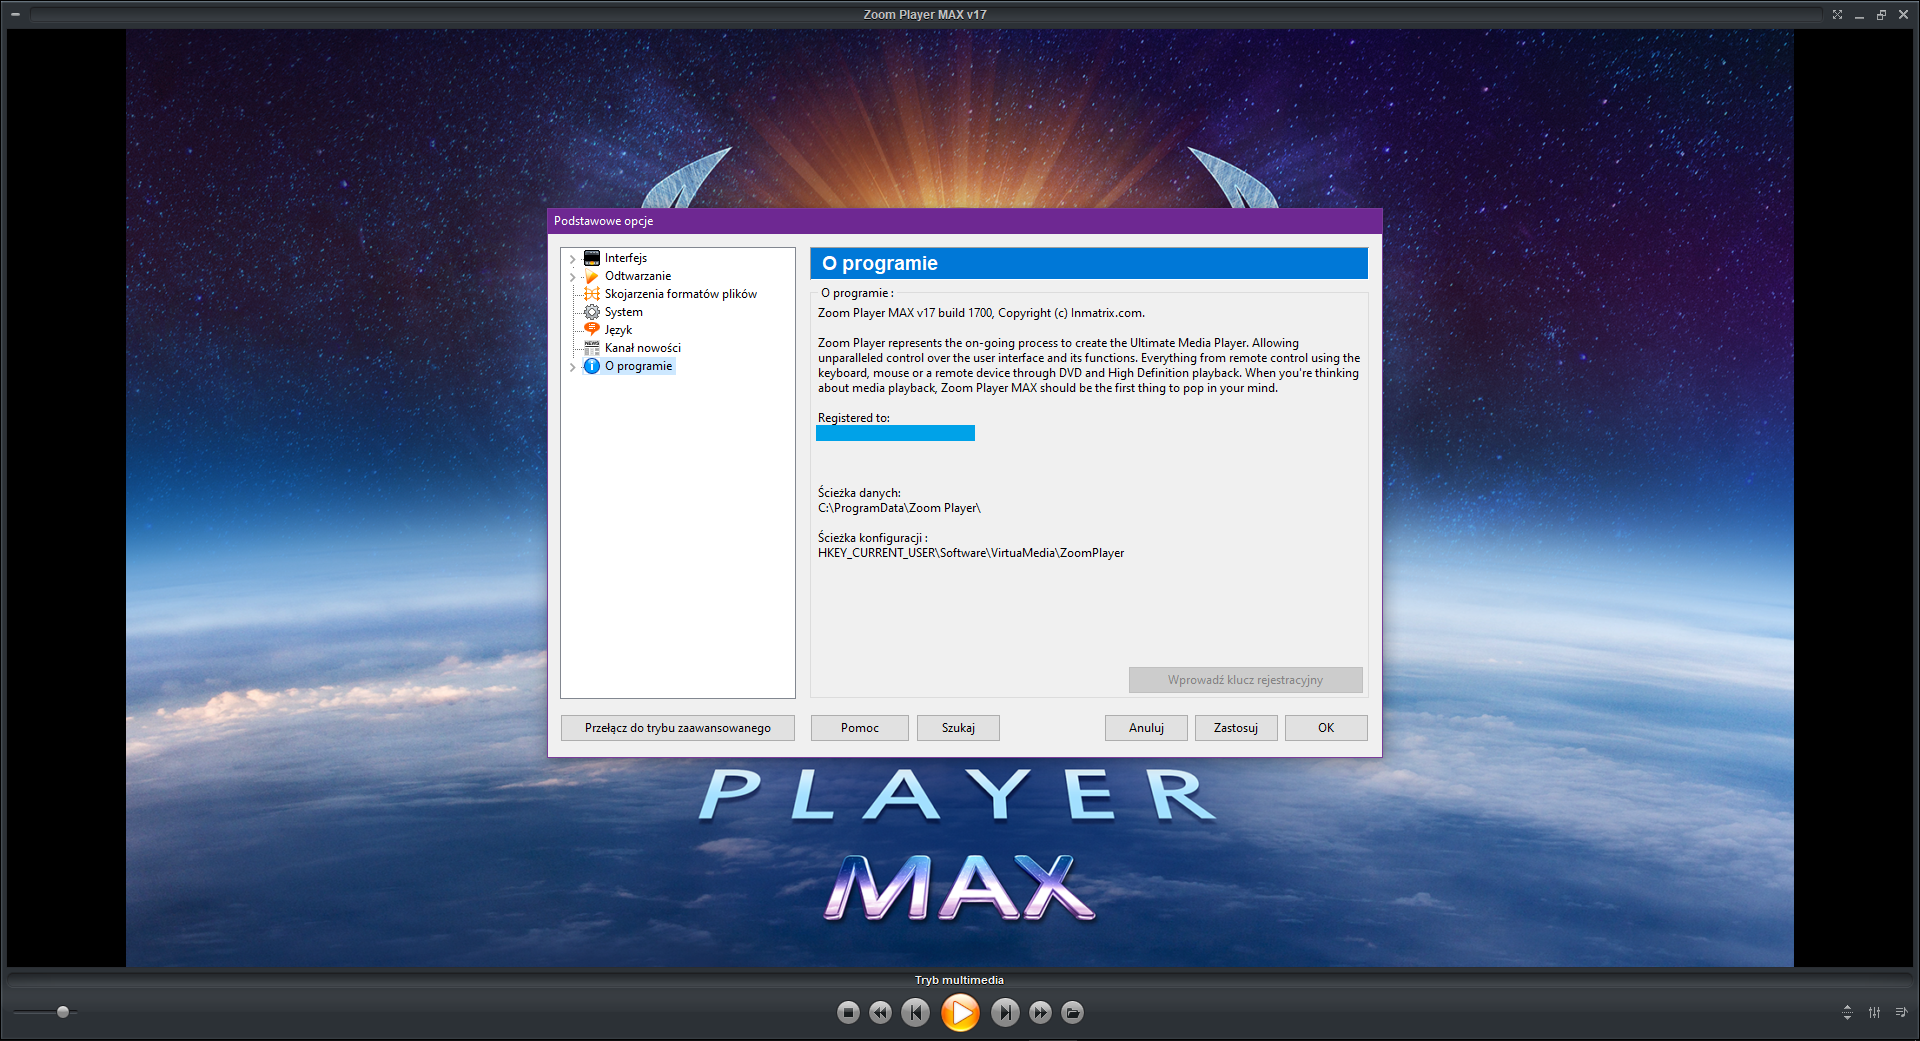This screenshot has height=1041, width=1920.
Task: Click the Podstawowe opcje dialog title bar
Action: [965, 221]
